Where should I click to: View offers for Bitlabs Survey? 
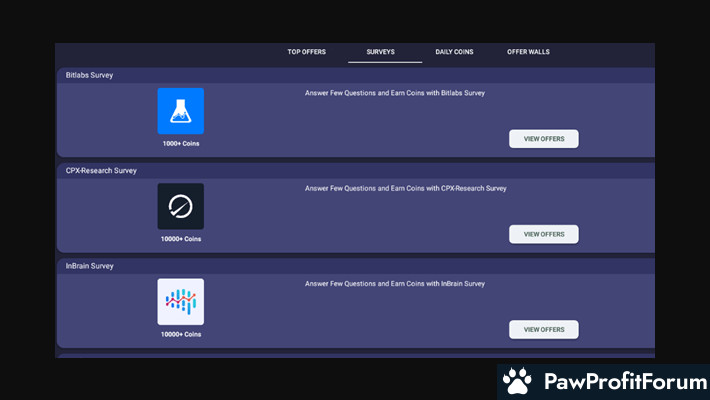coord(543,139)
